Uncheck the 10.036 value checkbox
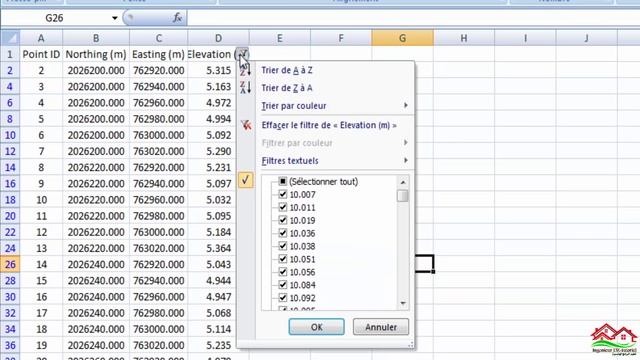640x360 pixels. click(282, 233)
